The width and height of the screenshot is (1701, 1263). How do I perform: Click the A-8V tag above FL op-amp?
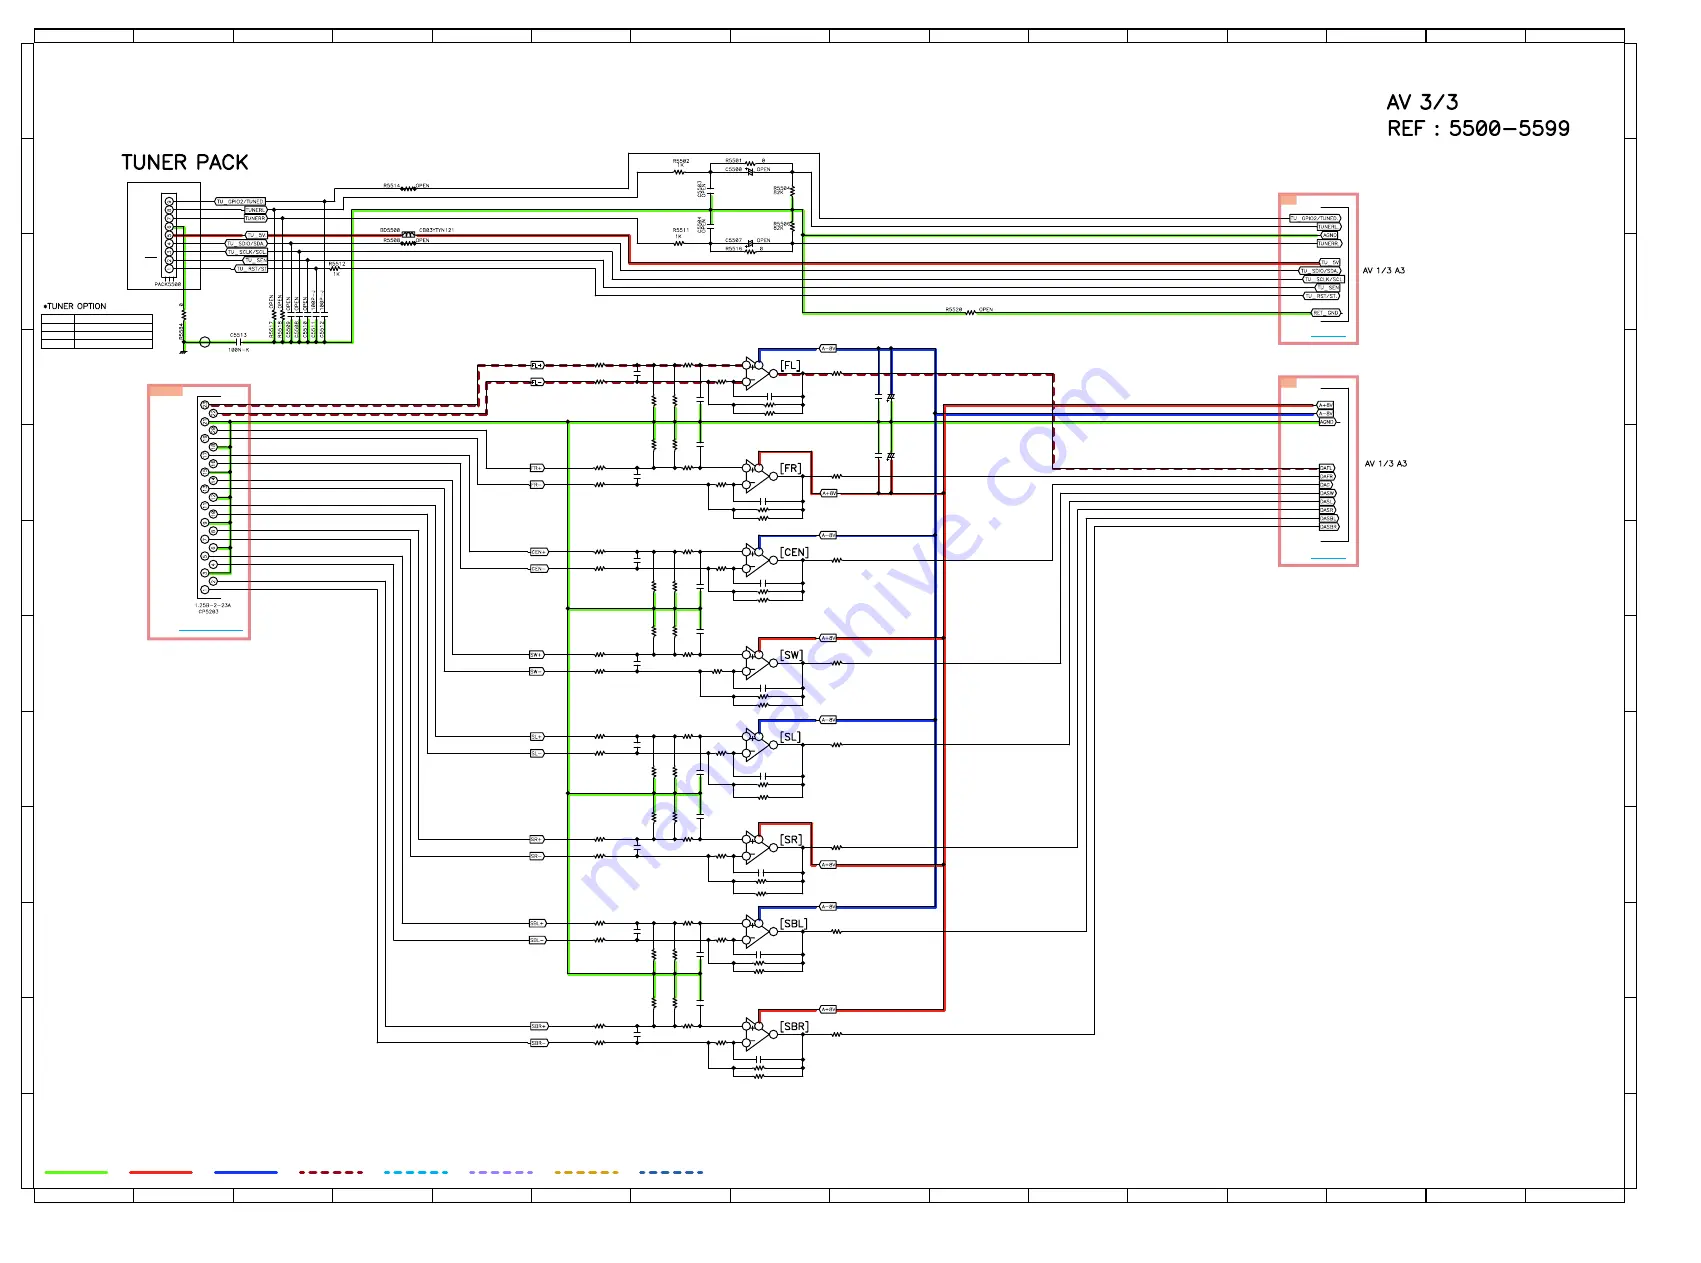[828, 349]
